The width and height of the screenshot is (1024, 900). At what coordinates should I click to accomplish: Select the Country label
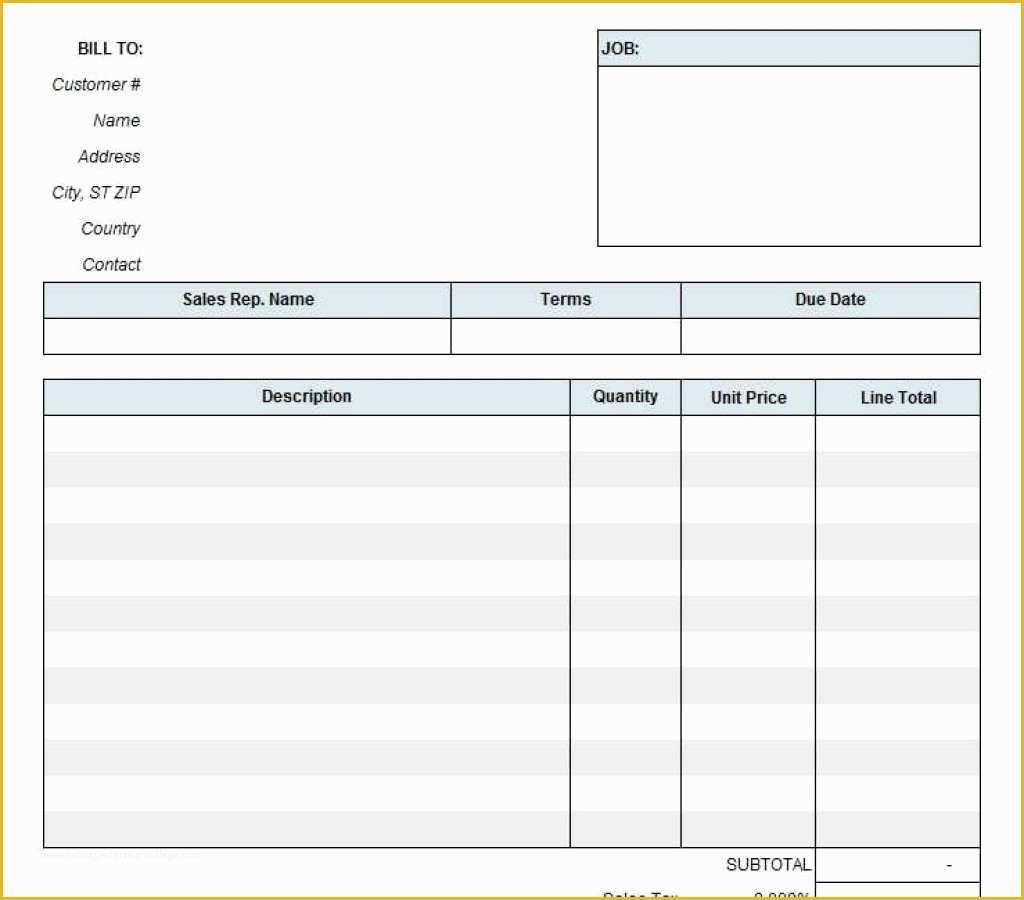pyautogui.click(x=110, y=229)
